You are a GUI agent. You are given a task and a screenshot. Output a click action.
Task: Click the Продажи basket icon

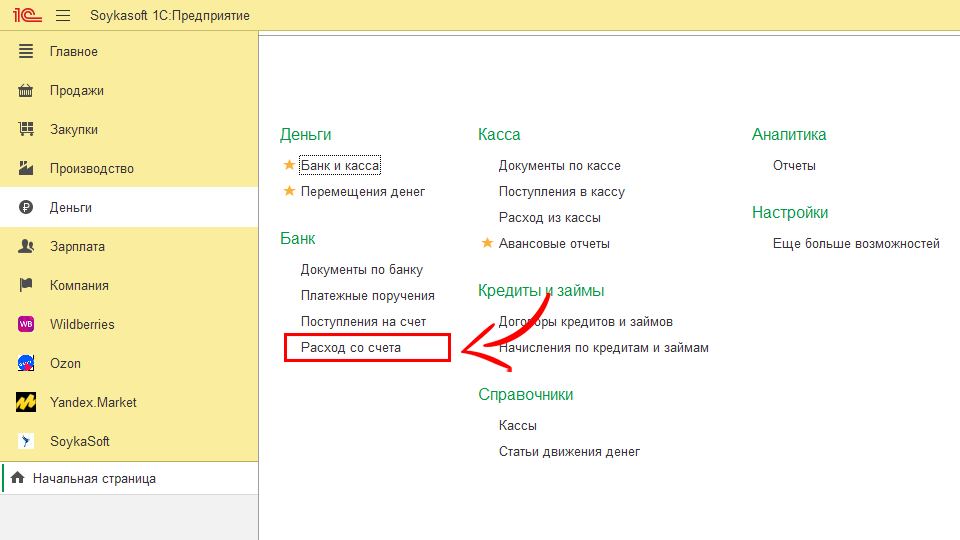coord(27,91)
